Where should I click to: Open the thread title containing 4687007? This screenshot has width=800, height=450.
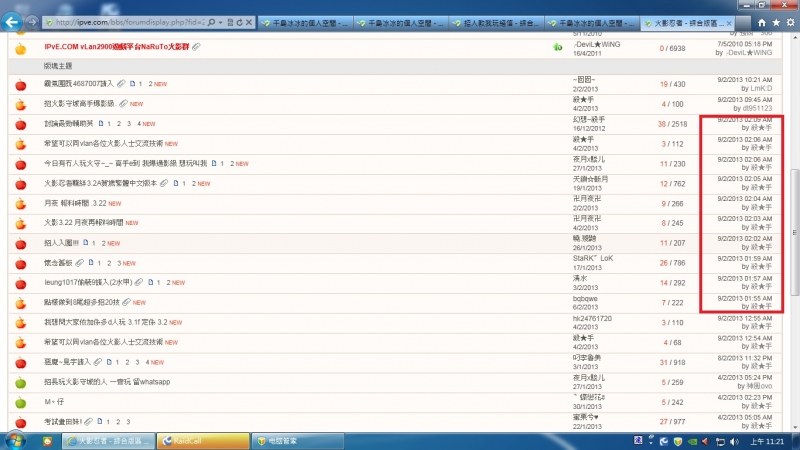(x=79, y=84)
